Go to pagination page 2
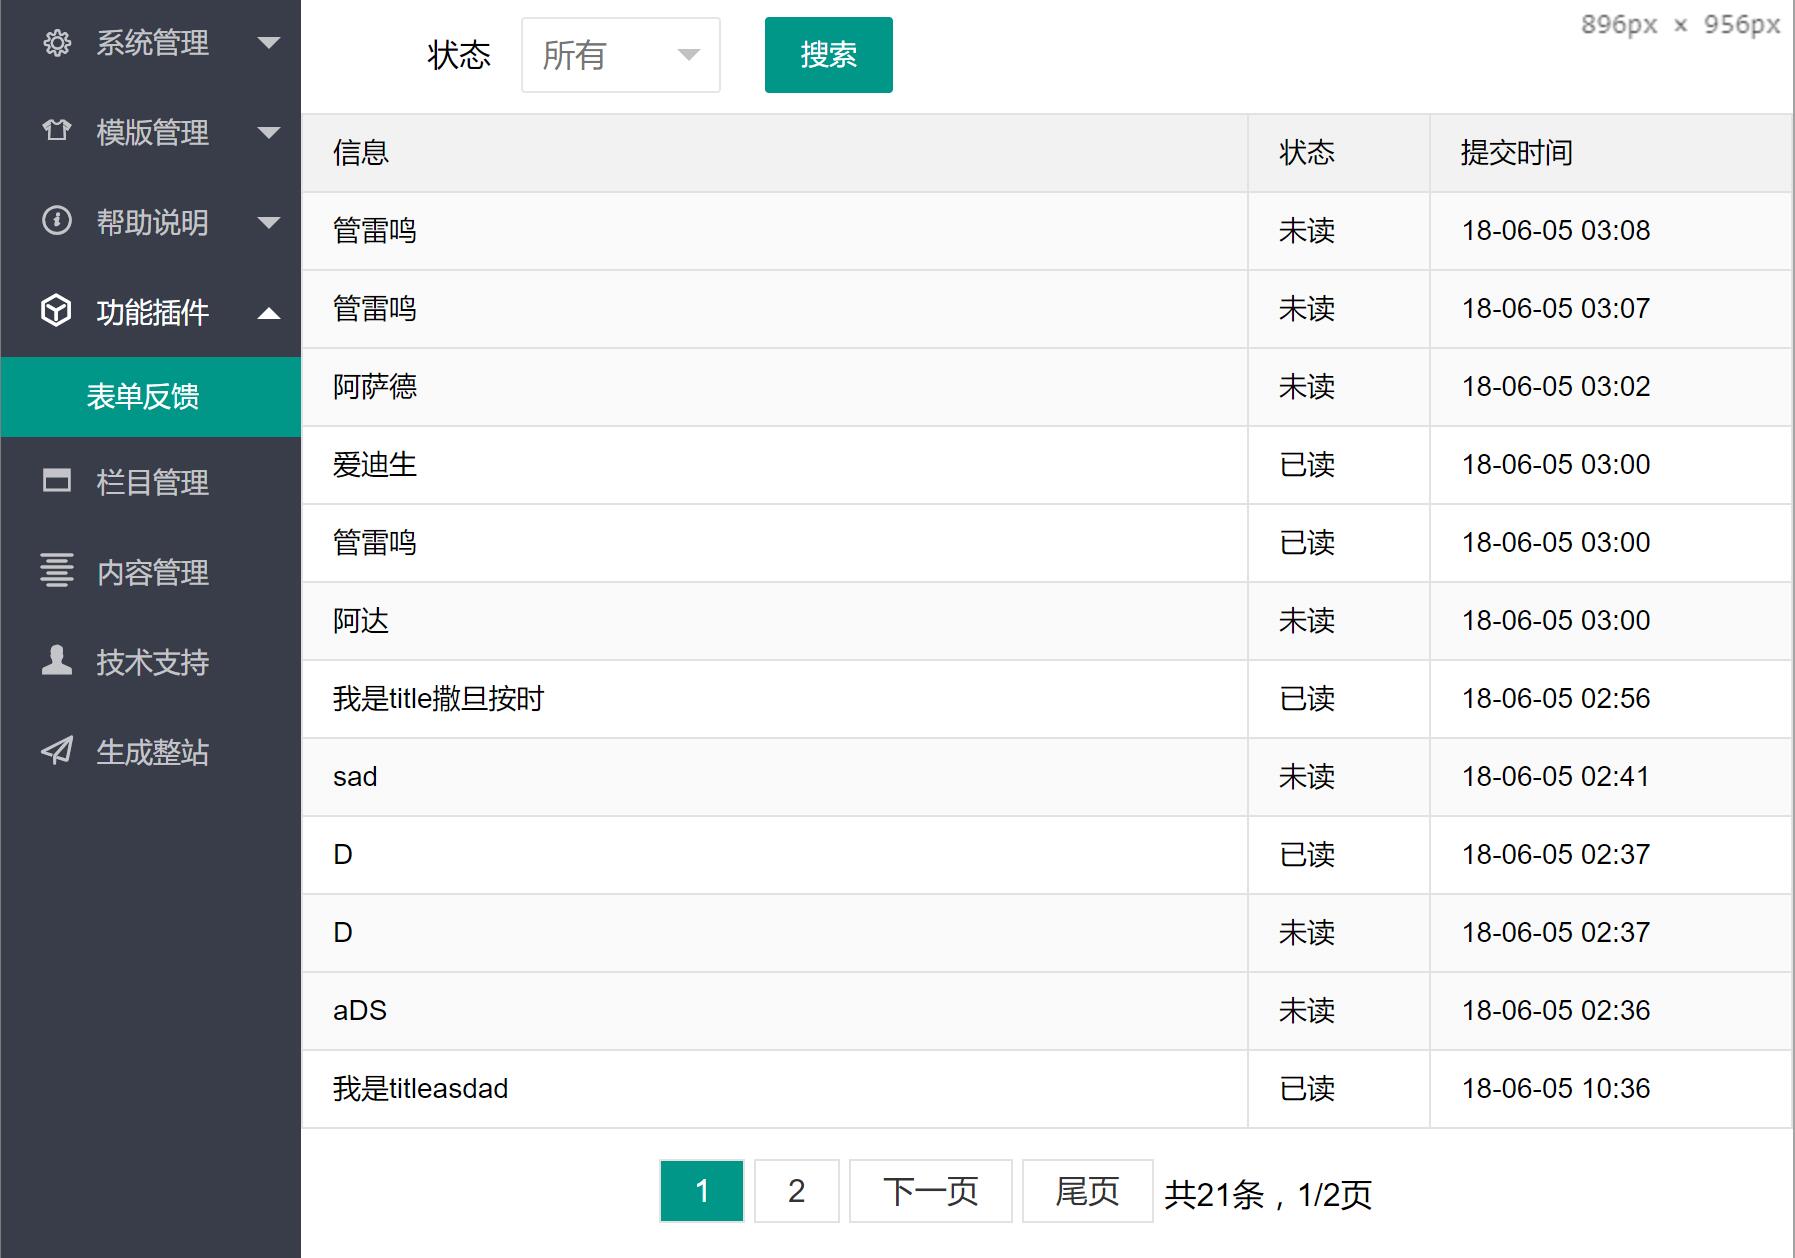The height and width of the screenshot is (1258, 1795). click(797, 1191)
